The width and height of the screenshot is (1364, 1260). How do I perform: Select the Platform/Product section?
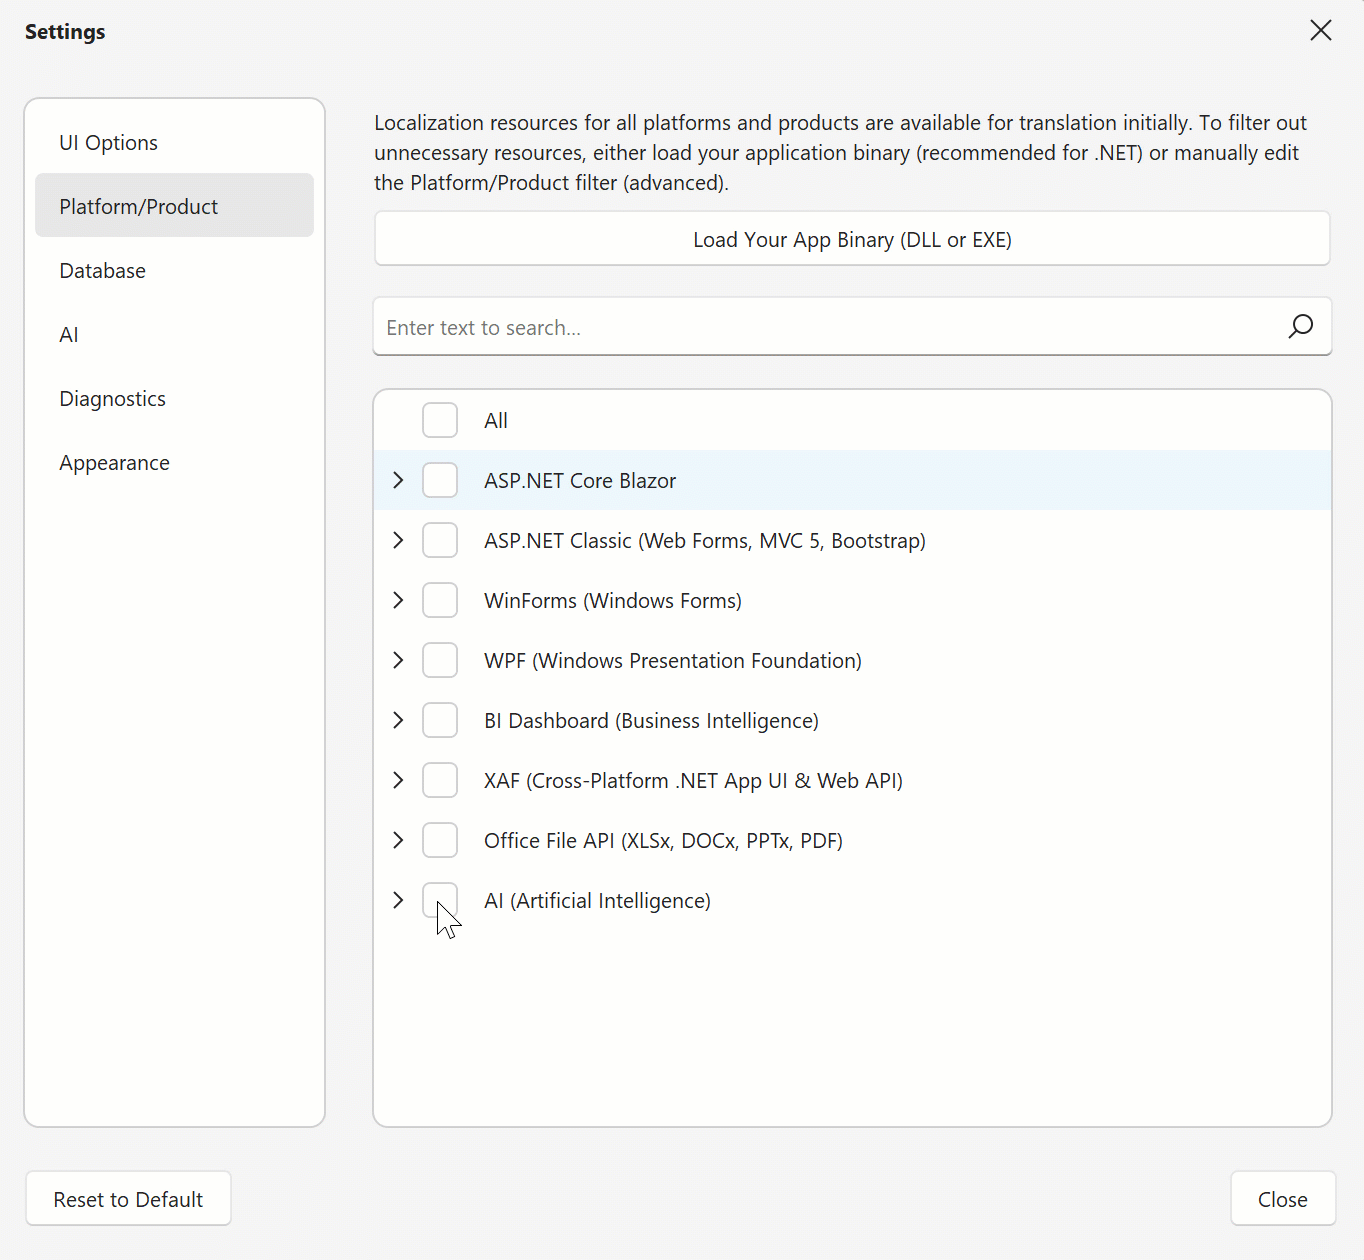coord(174,206)
